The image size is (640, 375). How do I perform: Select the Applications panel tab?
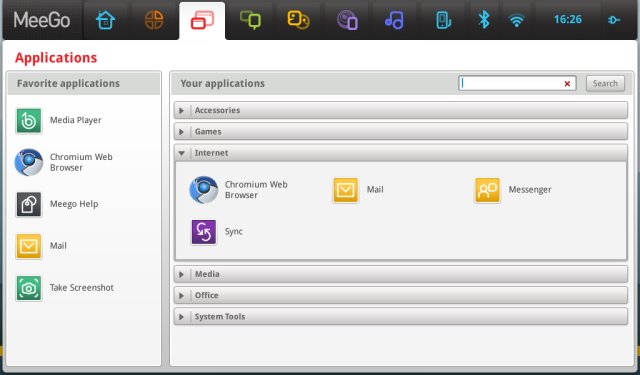(202, 20)
